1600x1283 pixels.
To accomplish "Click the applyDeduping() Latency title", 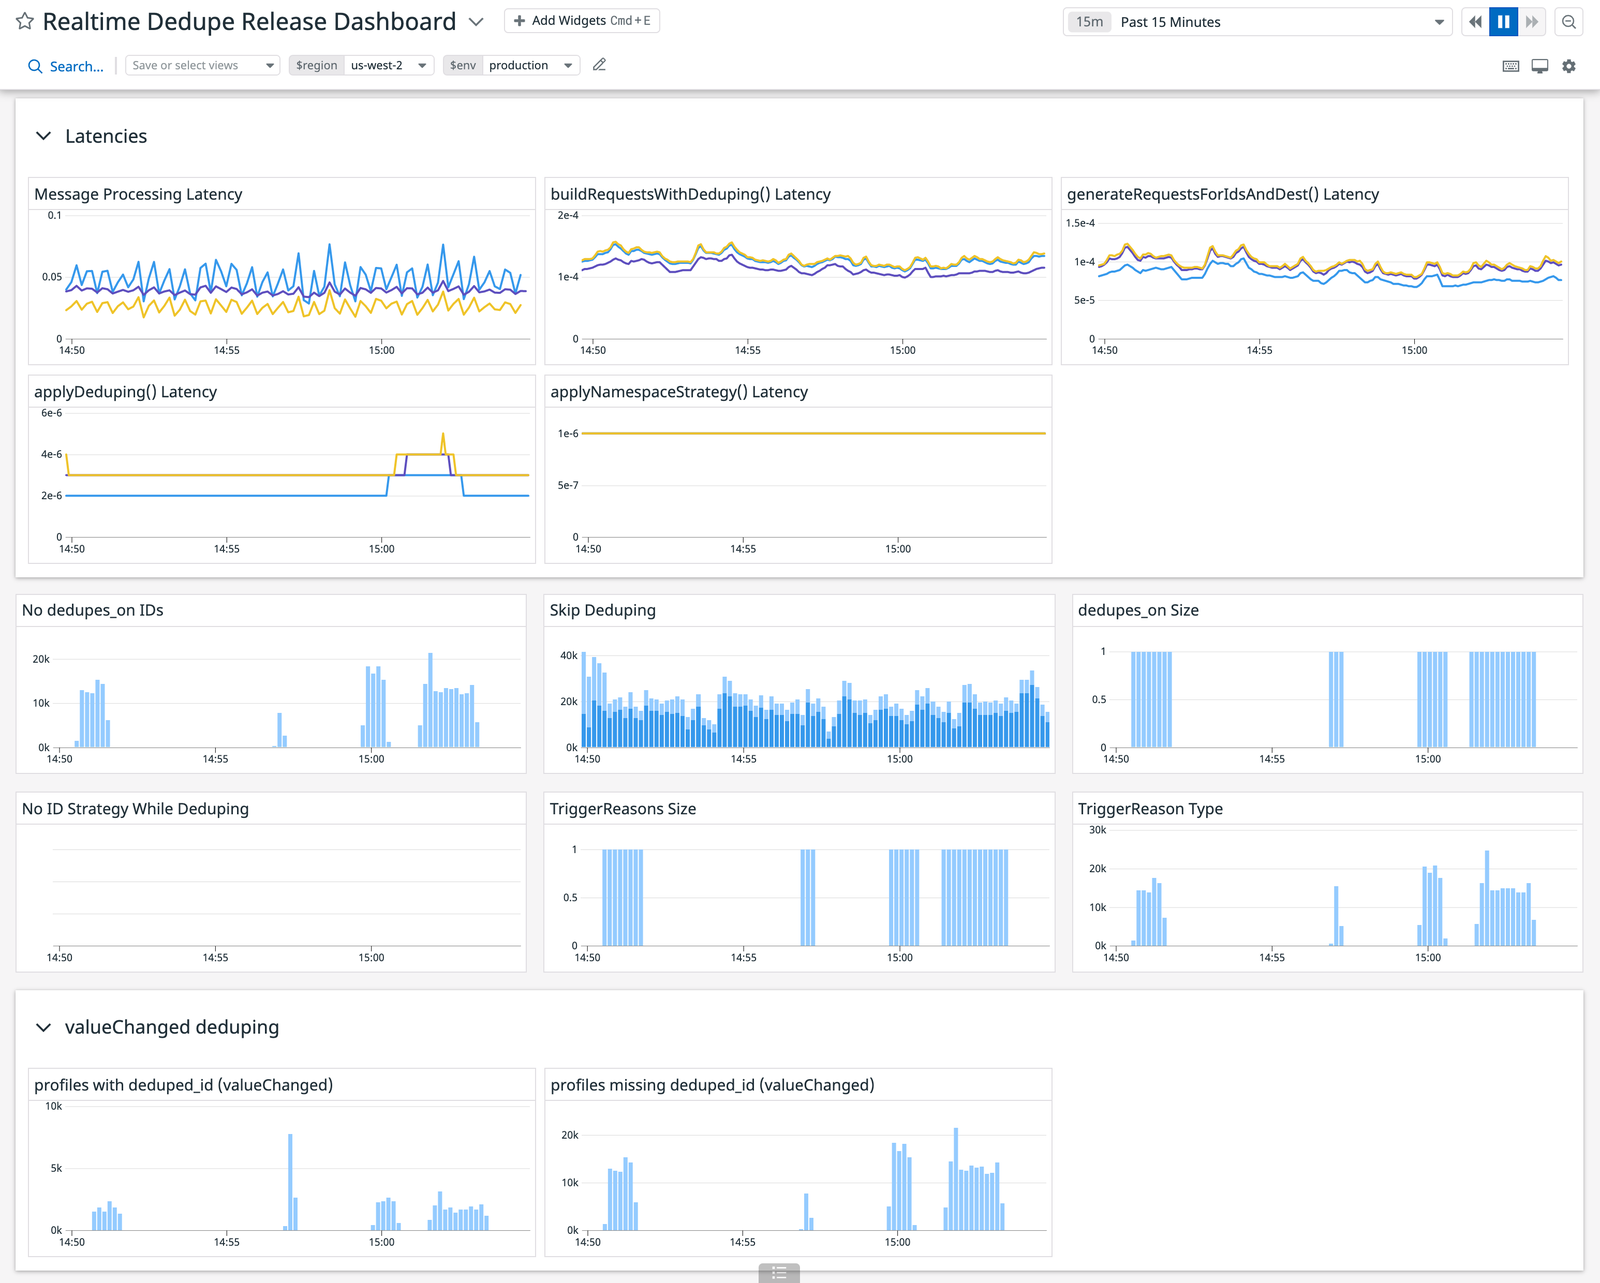I will pyautogui.click(x=125, y=392).
